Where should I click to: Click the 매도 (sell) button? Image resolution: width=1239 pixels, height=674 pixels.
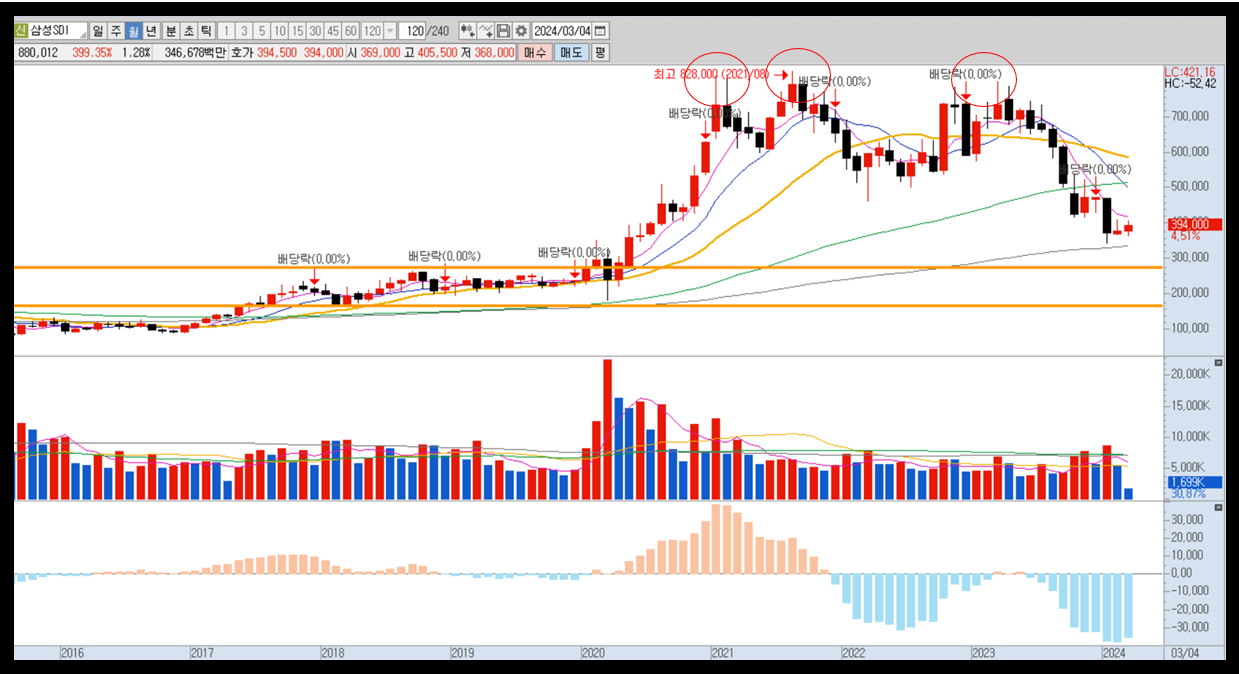tap(572, 52)
